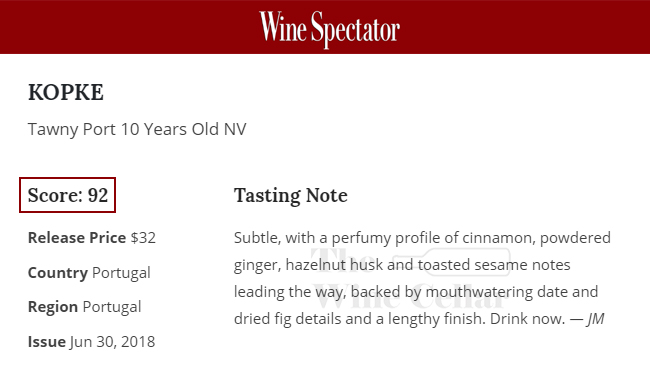
Task: Select the Portugal region value
Action: [x=112, y=307]
